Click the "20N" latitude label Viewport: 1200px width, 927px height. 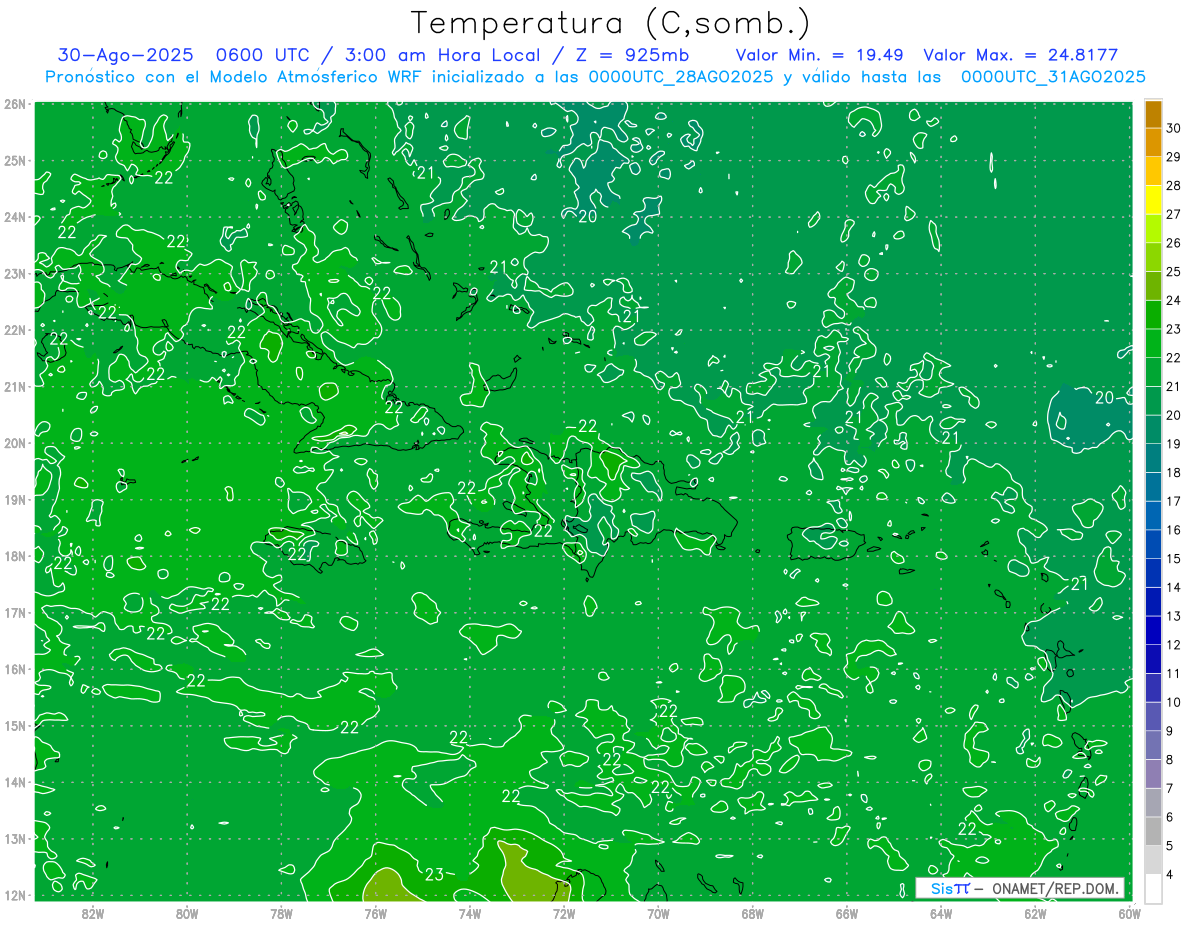(14, 443)
